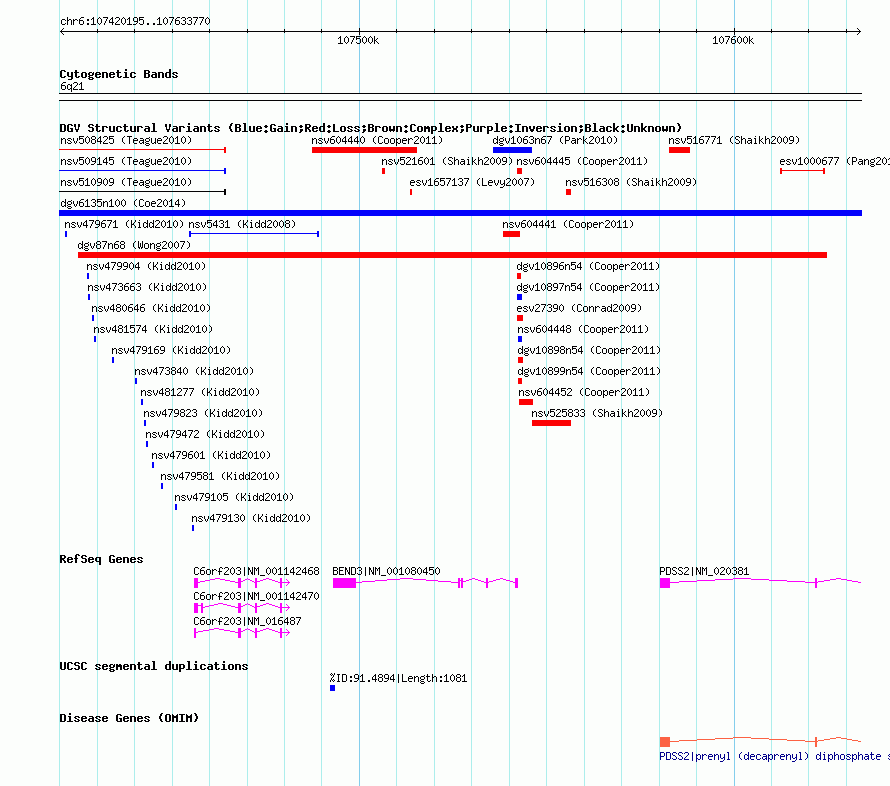Viewport: 890px width, 786px height.
Task: Click the 107600k ruler position marker
Action: coord(733,40)
